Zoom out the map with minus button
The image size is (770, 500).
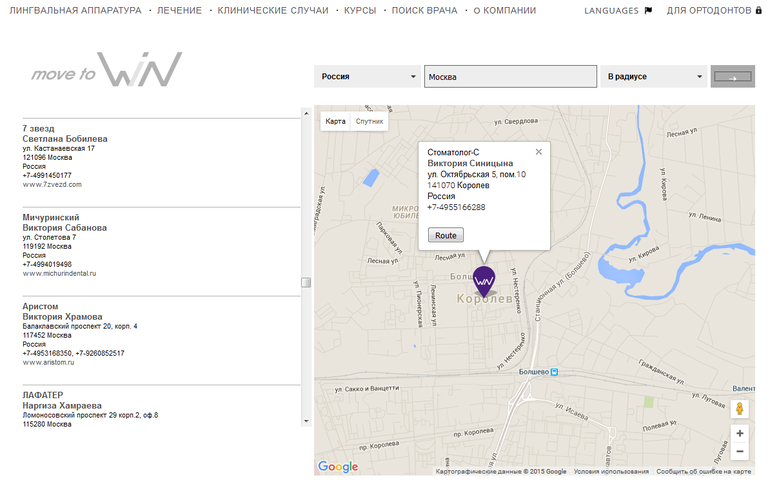(740, 451)
